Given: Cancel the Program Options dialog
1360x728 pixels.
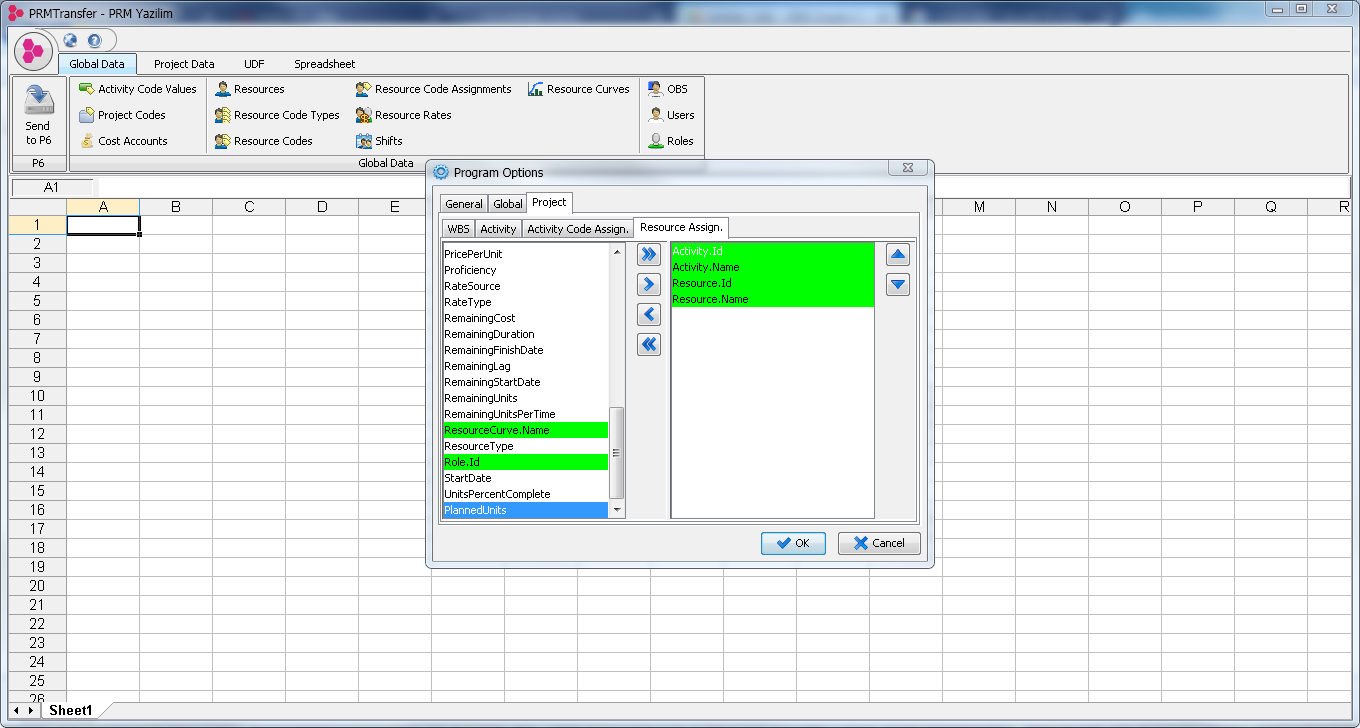Looking at the screenshot, I should coord(878,543).
